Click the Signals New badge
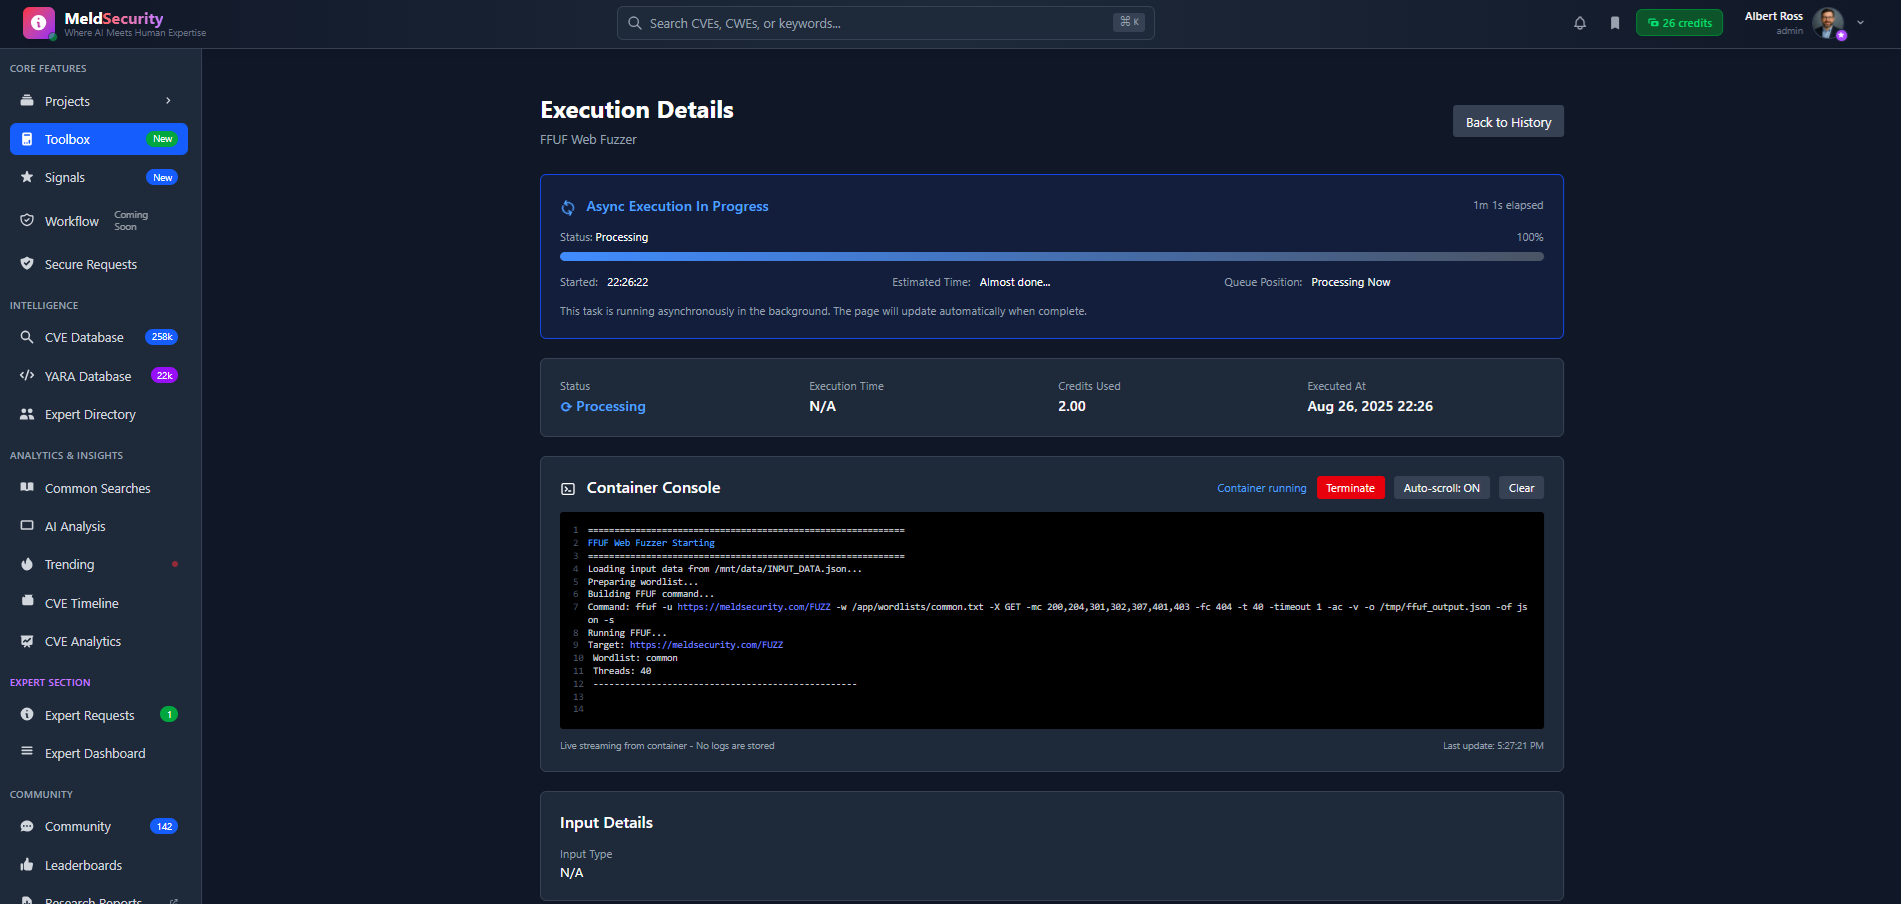The height and width of the screenshot is (904, 1901). (162, 177)
